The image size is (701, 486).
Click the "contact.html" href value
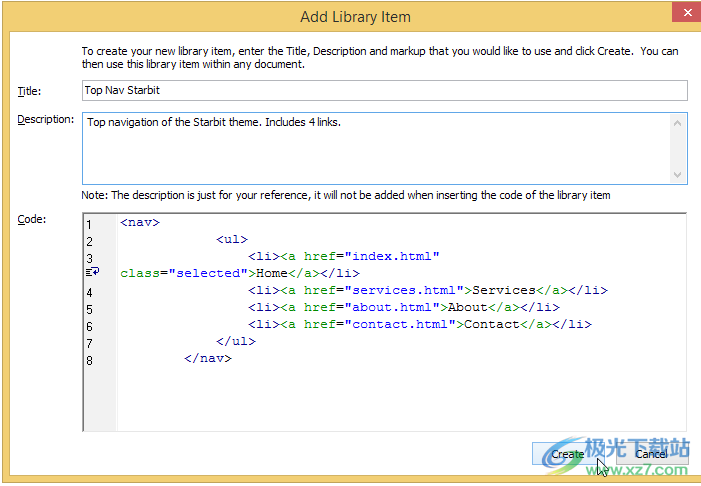pyautogui.click(x=400, y=324)
